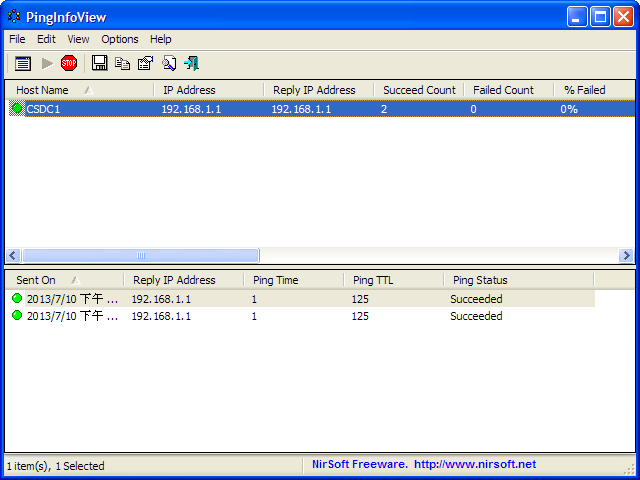Sort by the Succeed Count column header
Image resolution: width=640 pixels, height=480 pixels.
(419, 90)
